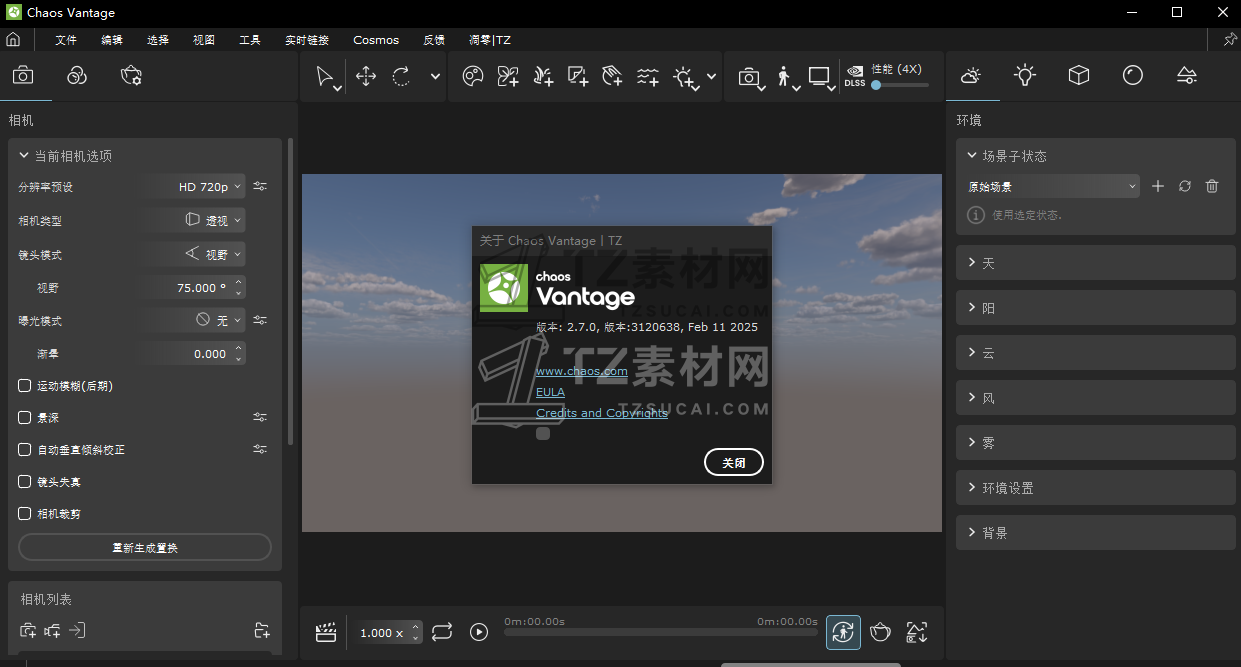This screenshot has height=667, width=1241.
Task: Open the 文件 menu
Action: pyautogui.click(x=66, y=40)
